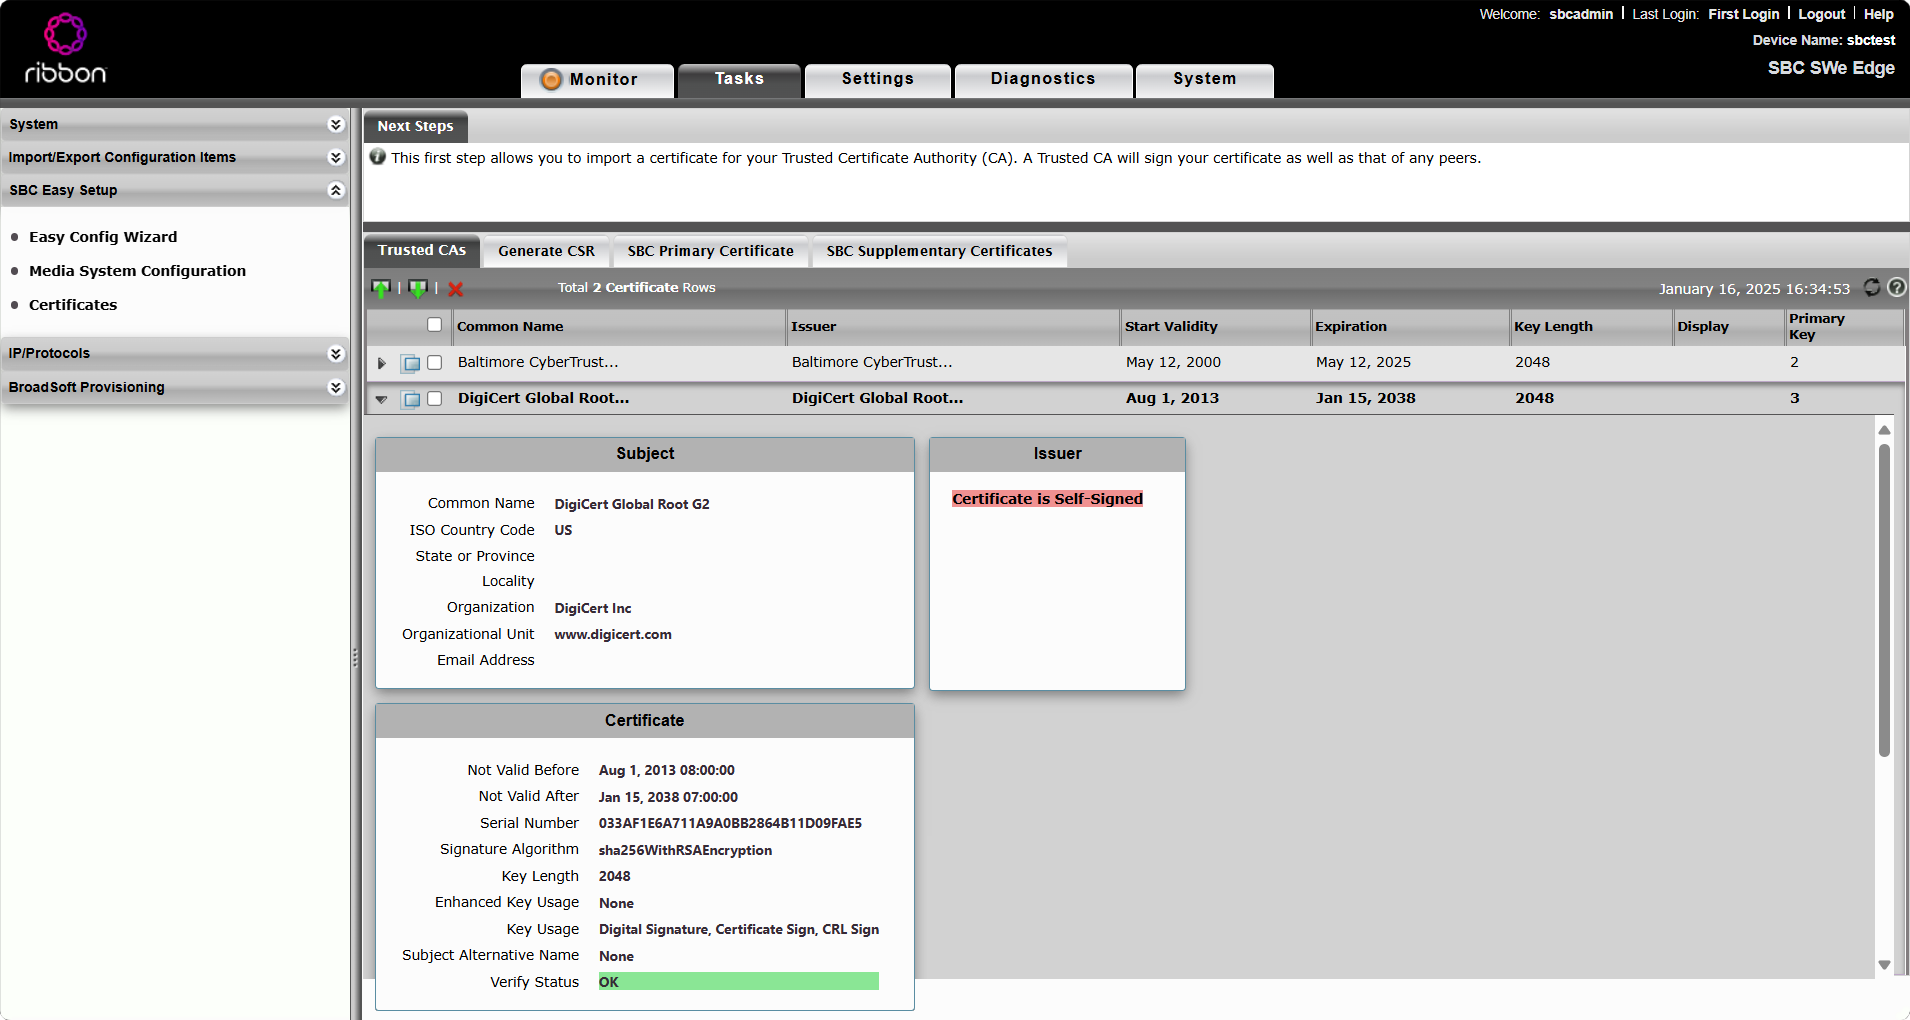This screenshot has width=1910, height=1020.
Task: Click the export certificate down-arrow icon
Action: pos(418,289)
